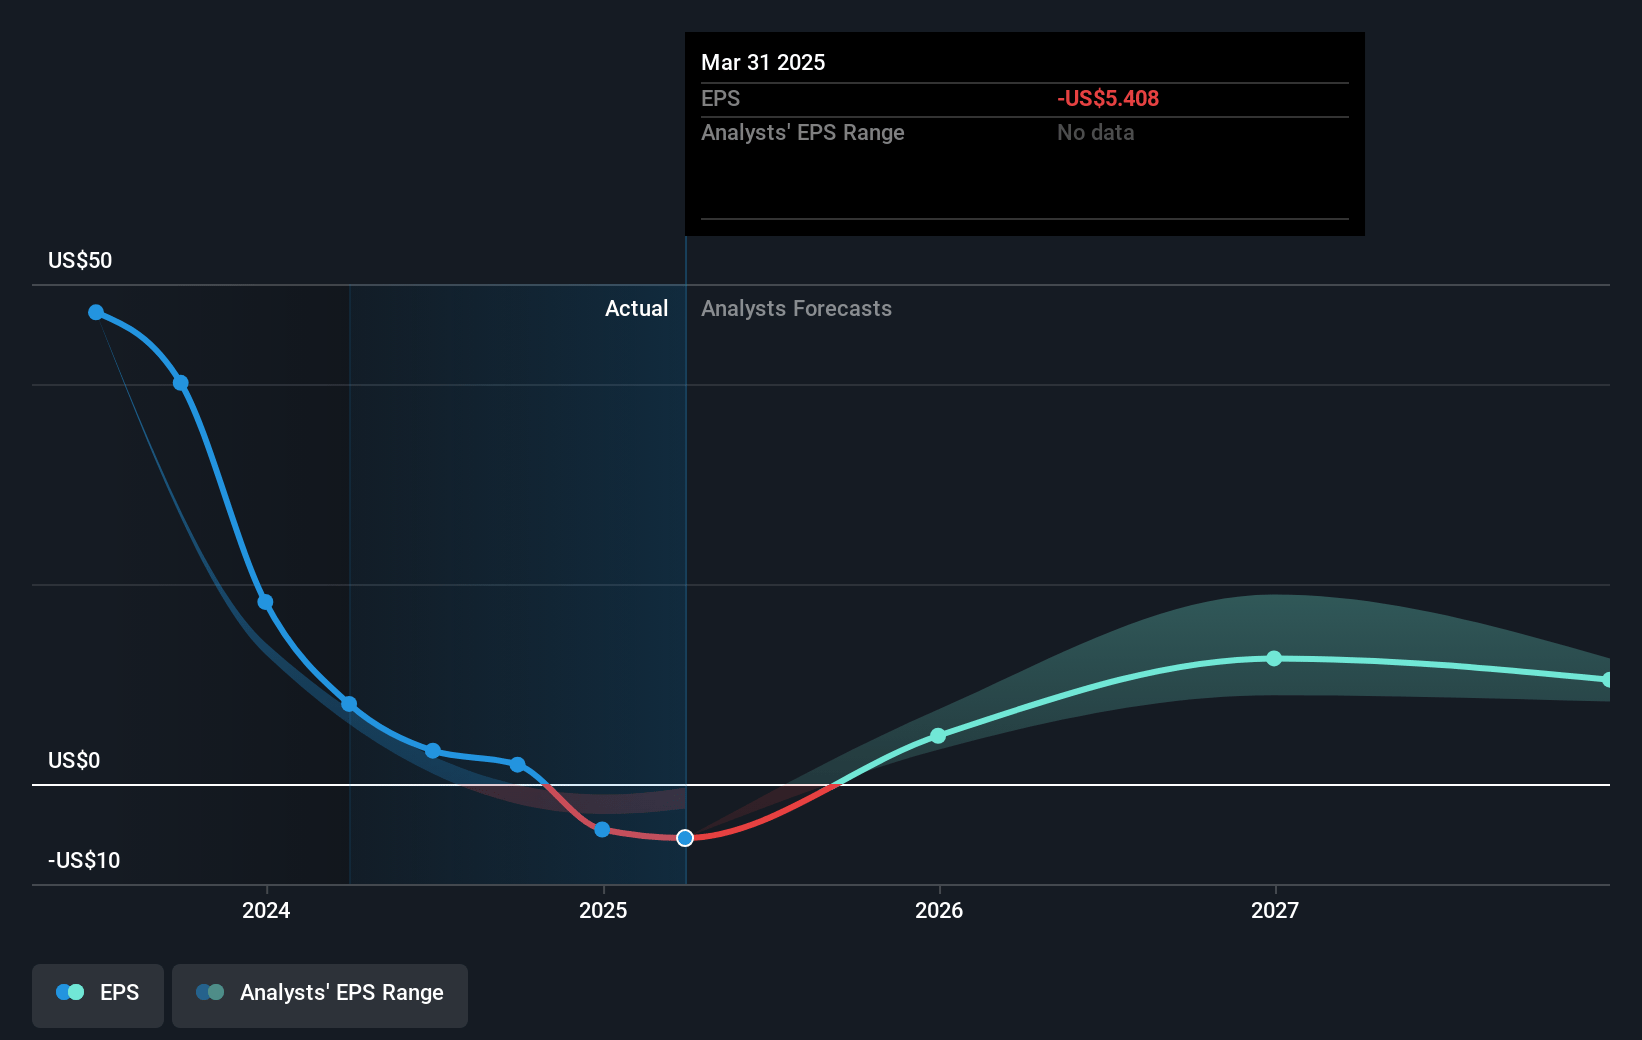Click the 2024 x-axis label

tap(266, 910)
